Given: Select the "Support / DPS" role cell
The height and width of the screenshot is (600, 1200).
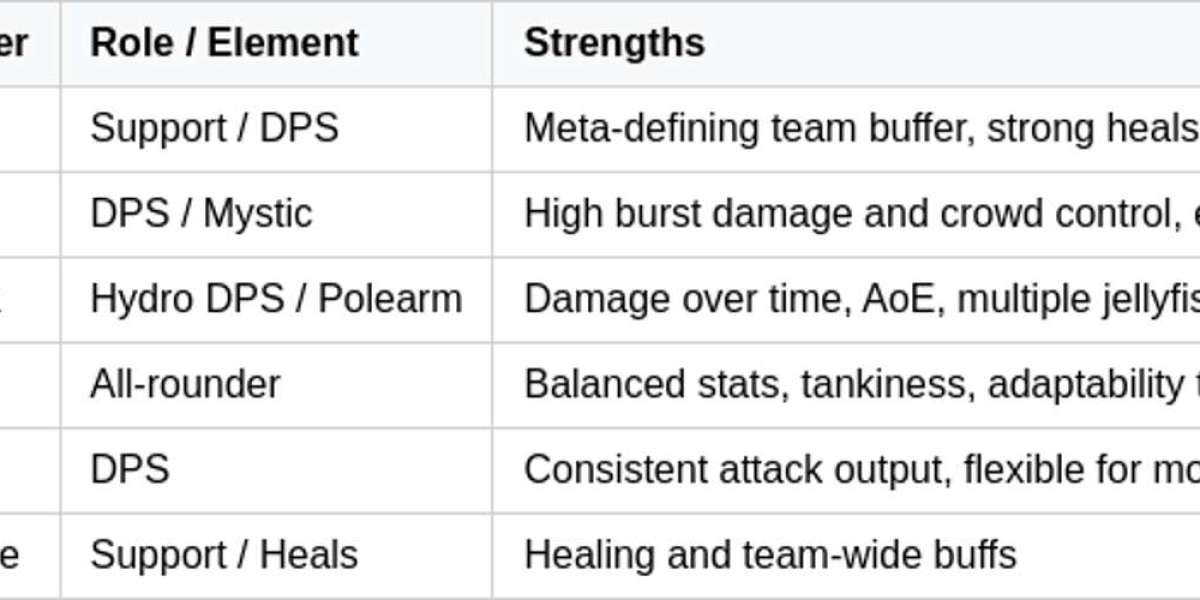Looking at the screenshot, I should 214,128.
